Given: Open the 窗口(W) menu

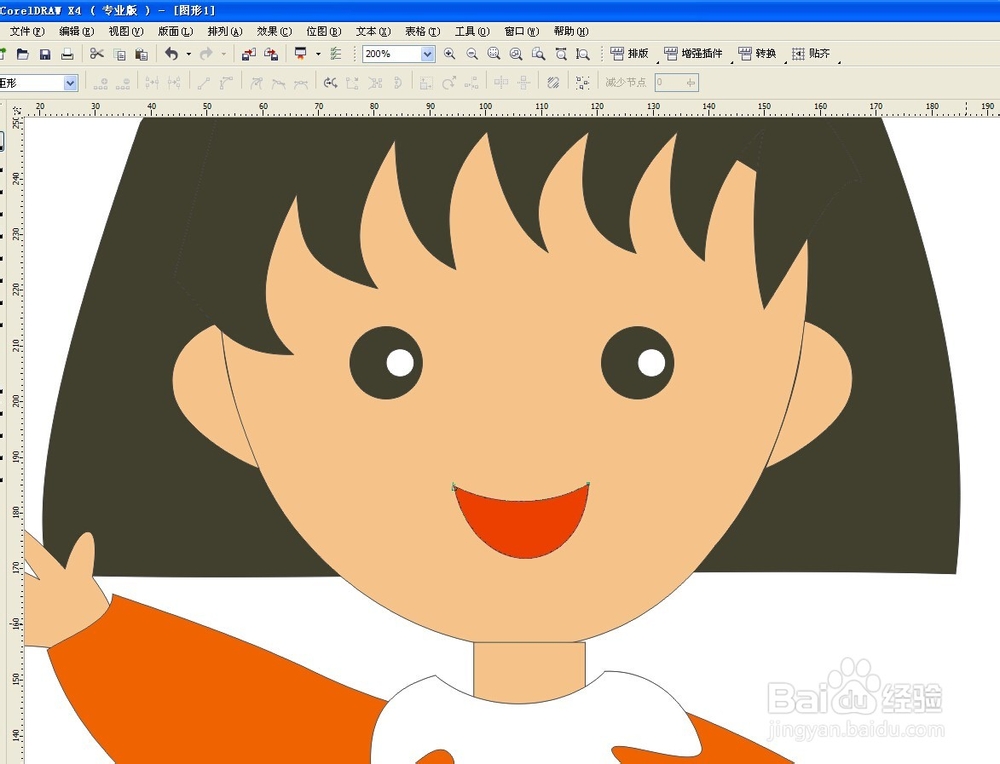Looking at the screenshot, I should point(521,31).
